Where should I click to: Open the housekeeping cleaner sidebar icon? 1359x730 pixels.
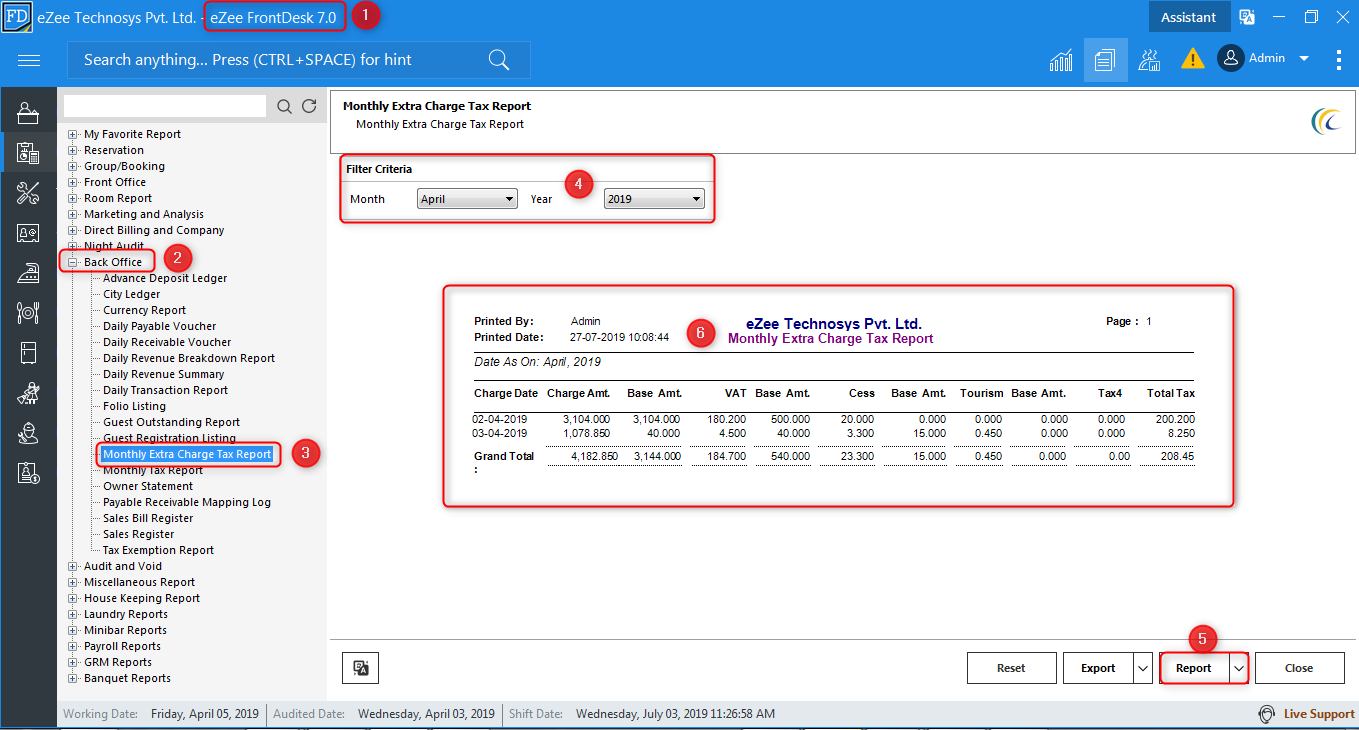click(28, 393)
